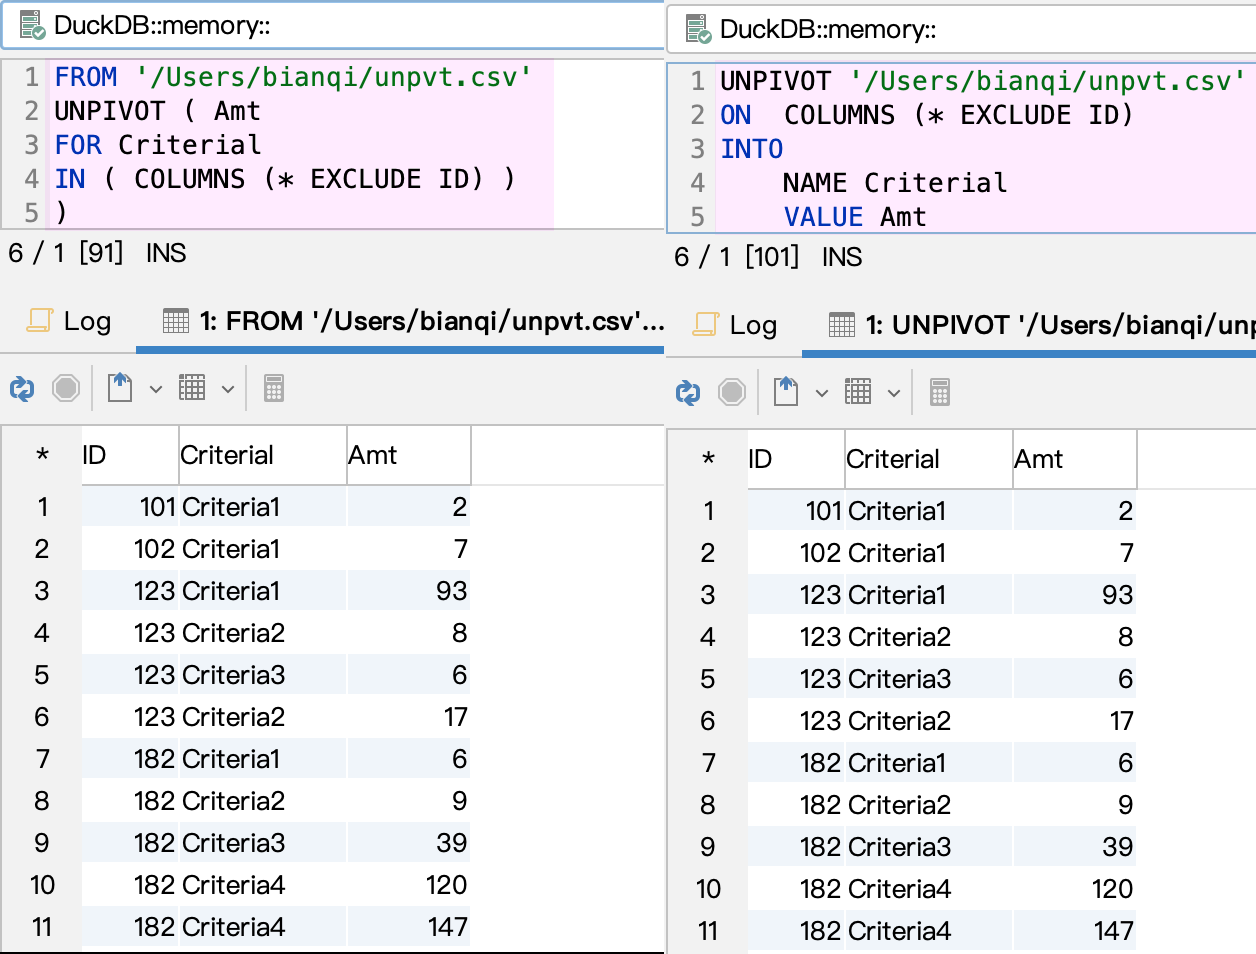Click the refresh icon in right results toolbar
This screenshot has height=954, width=1256.
click(x=688, y=392)
